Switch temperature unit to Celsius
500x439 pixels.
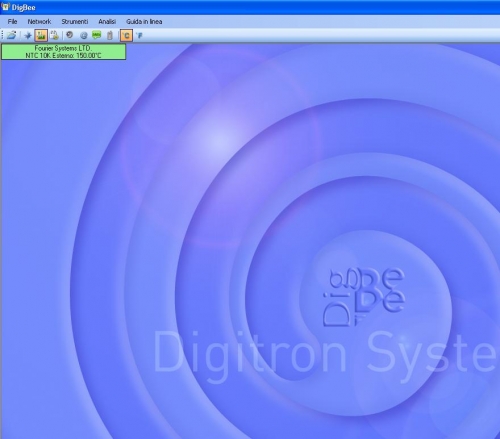point(126,35)
